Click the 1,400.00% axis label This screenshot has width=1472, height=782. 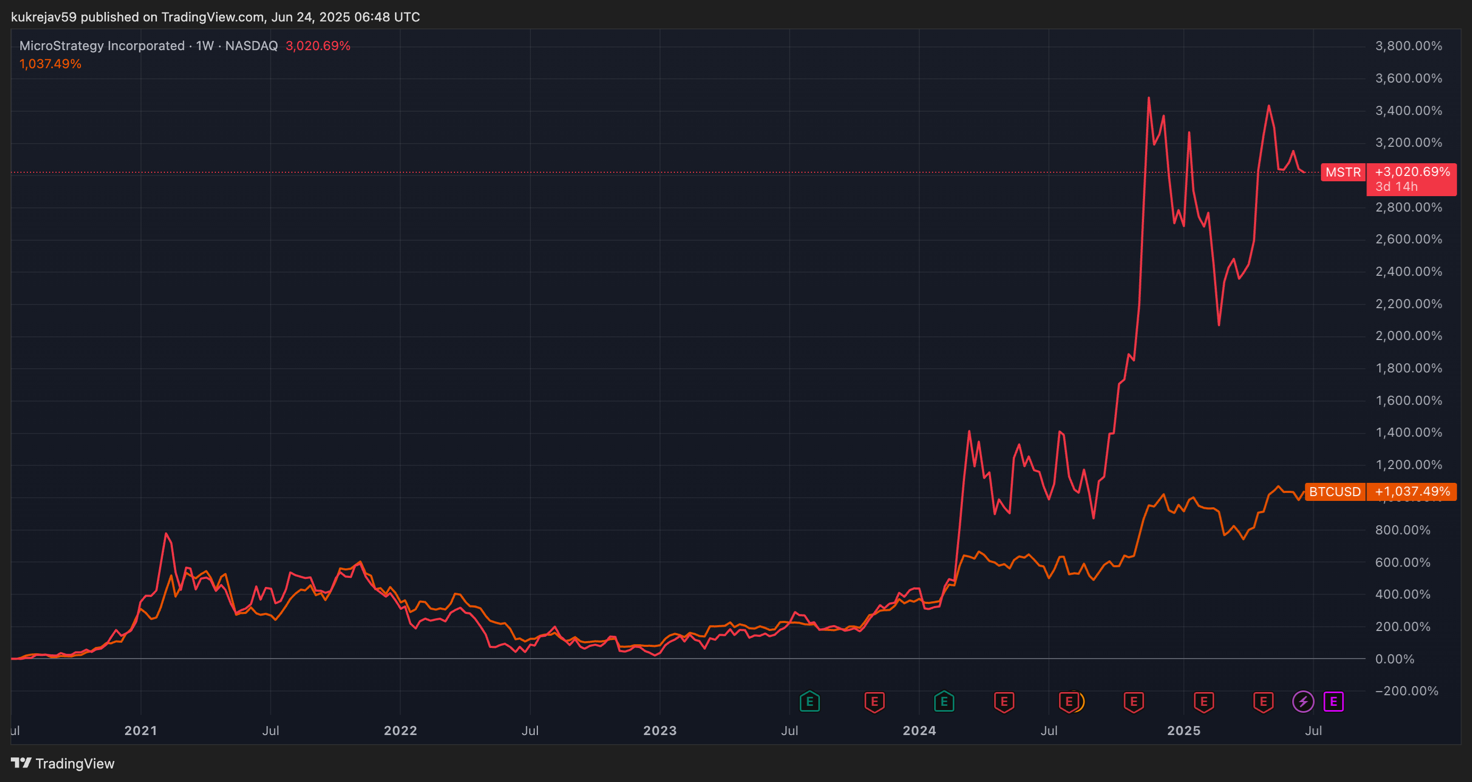click(x=1409, y=433)
